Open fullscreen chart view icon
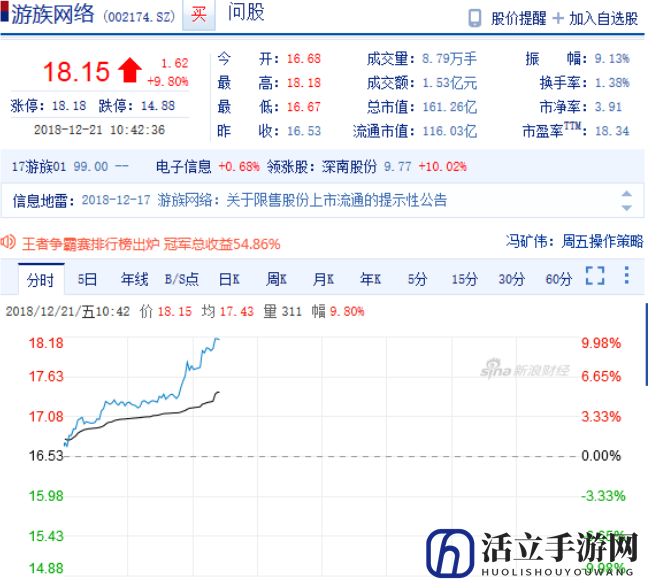648x583 pixels. tap(595, 276)
